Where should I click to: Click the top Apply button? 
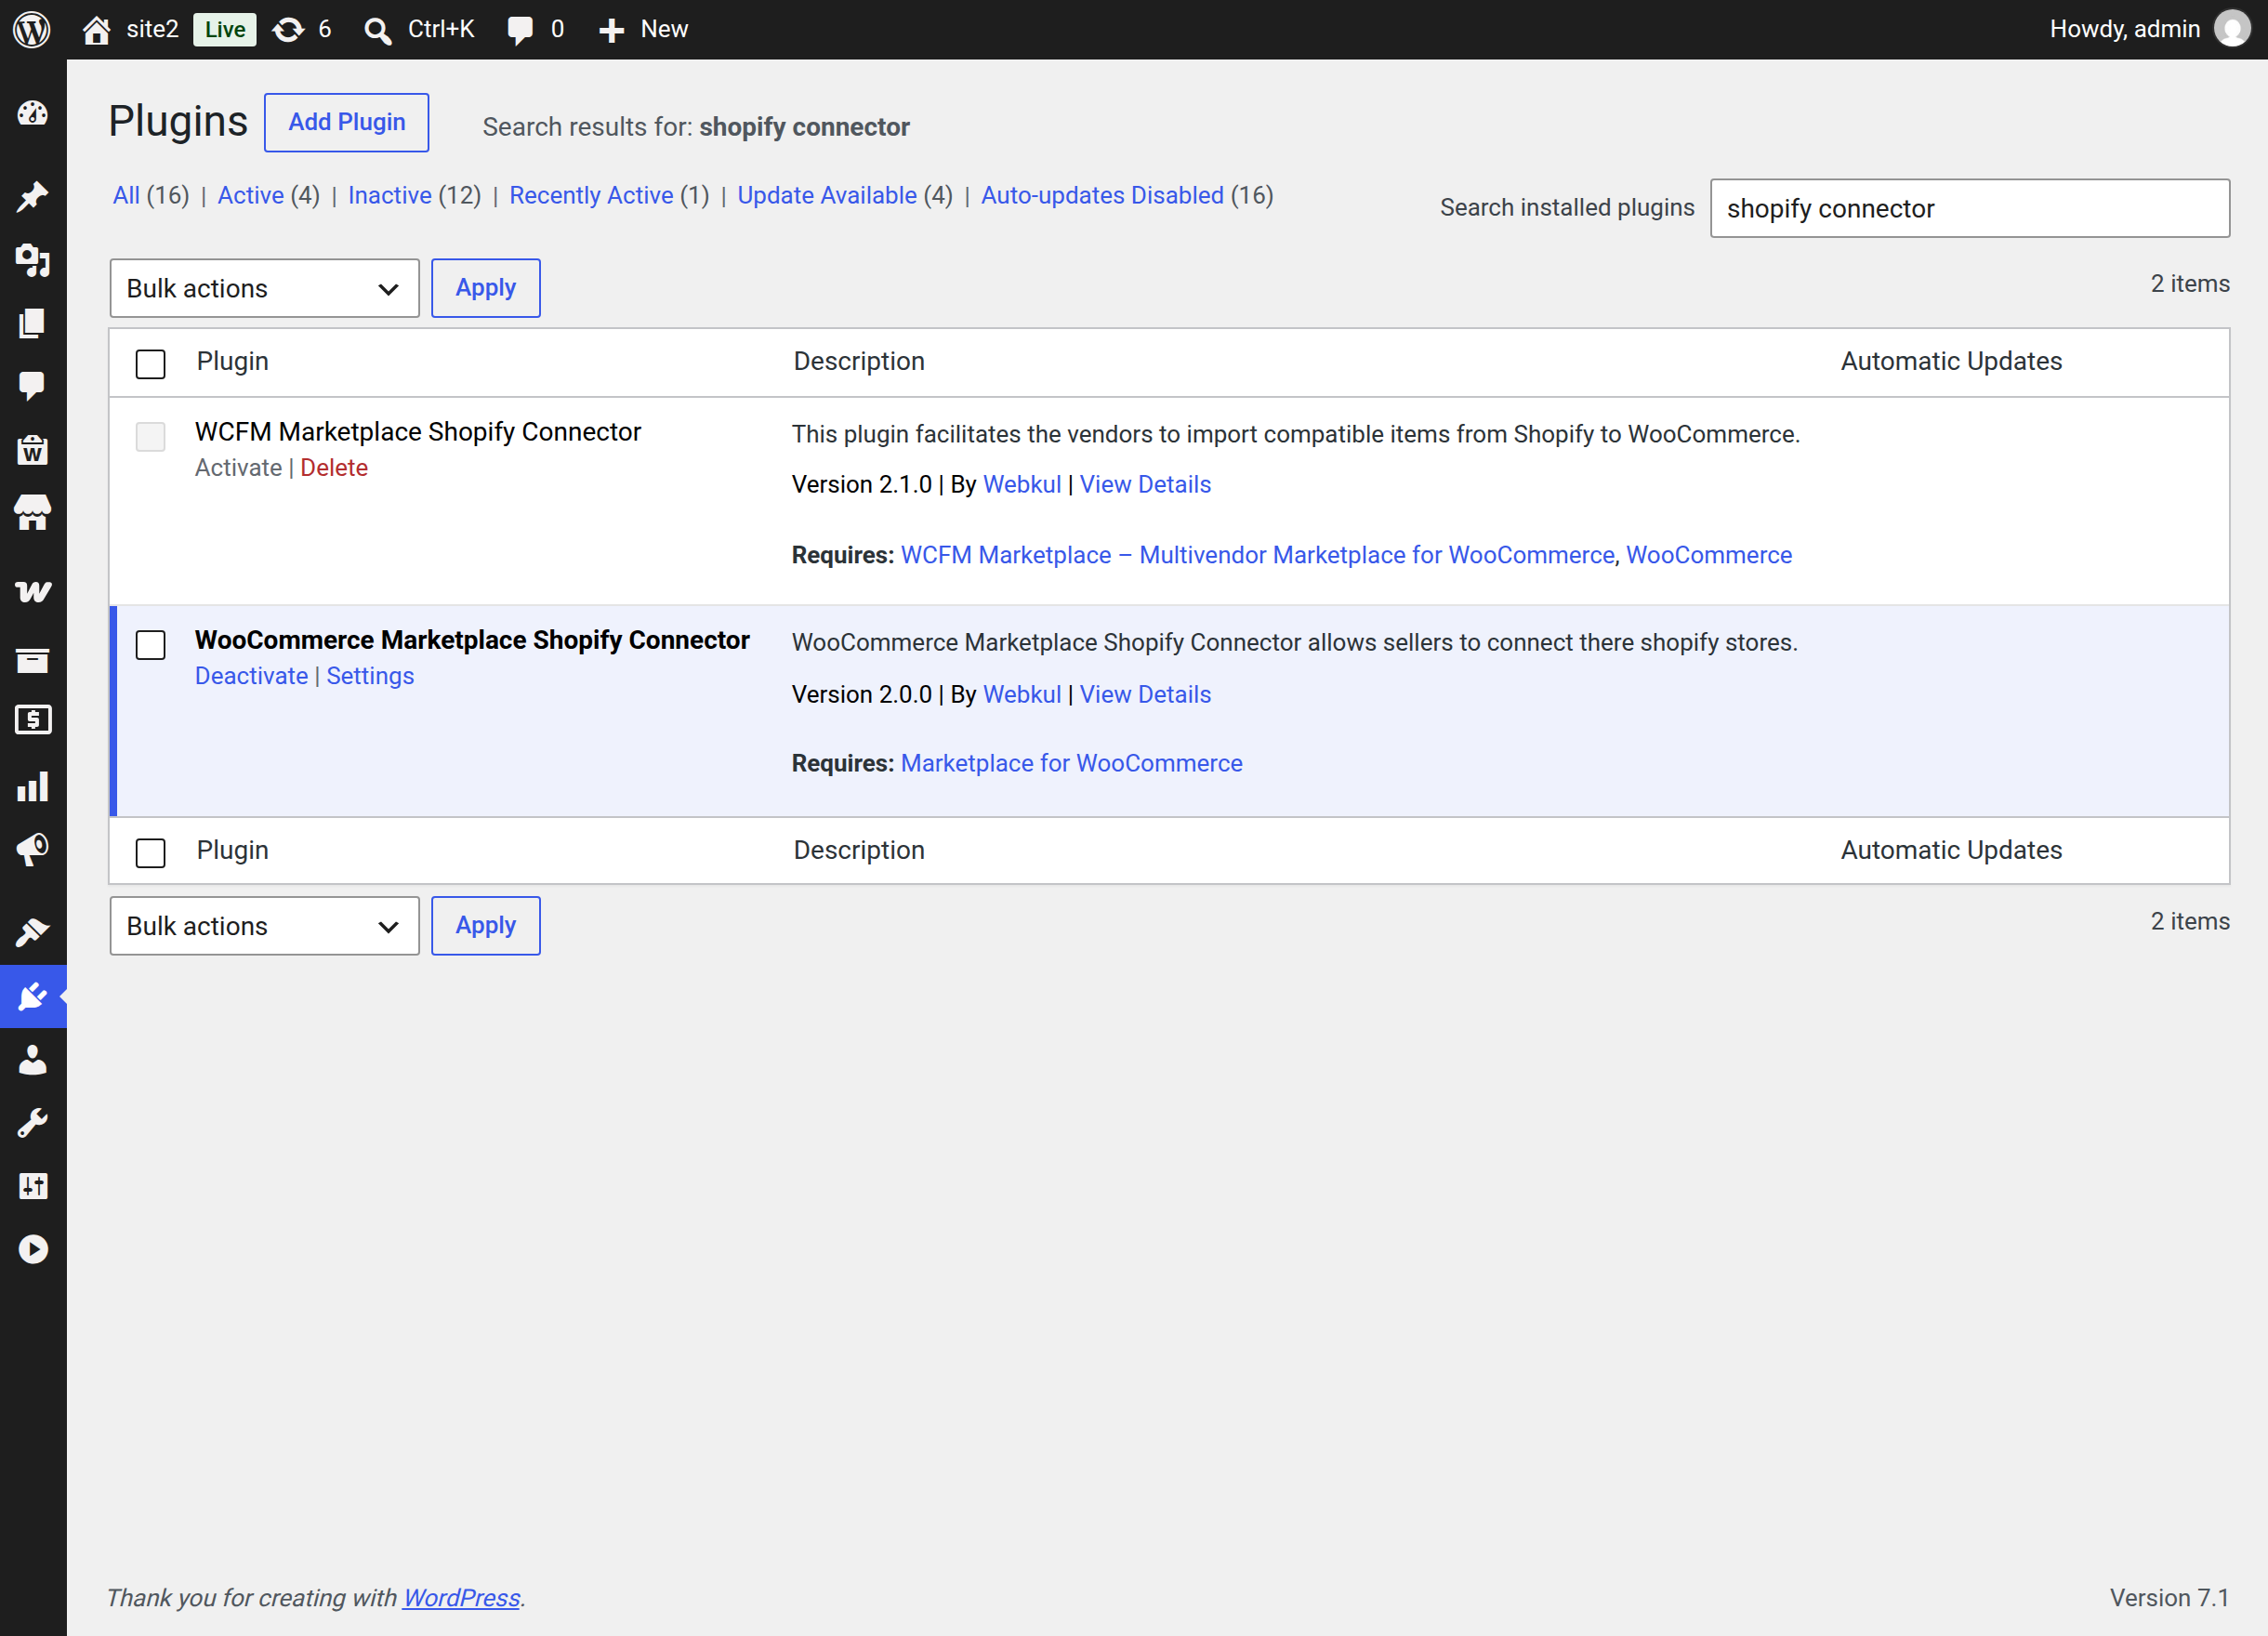(485, 288)
